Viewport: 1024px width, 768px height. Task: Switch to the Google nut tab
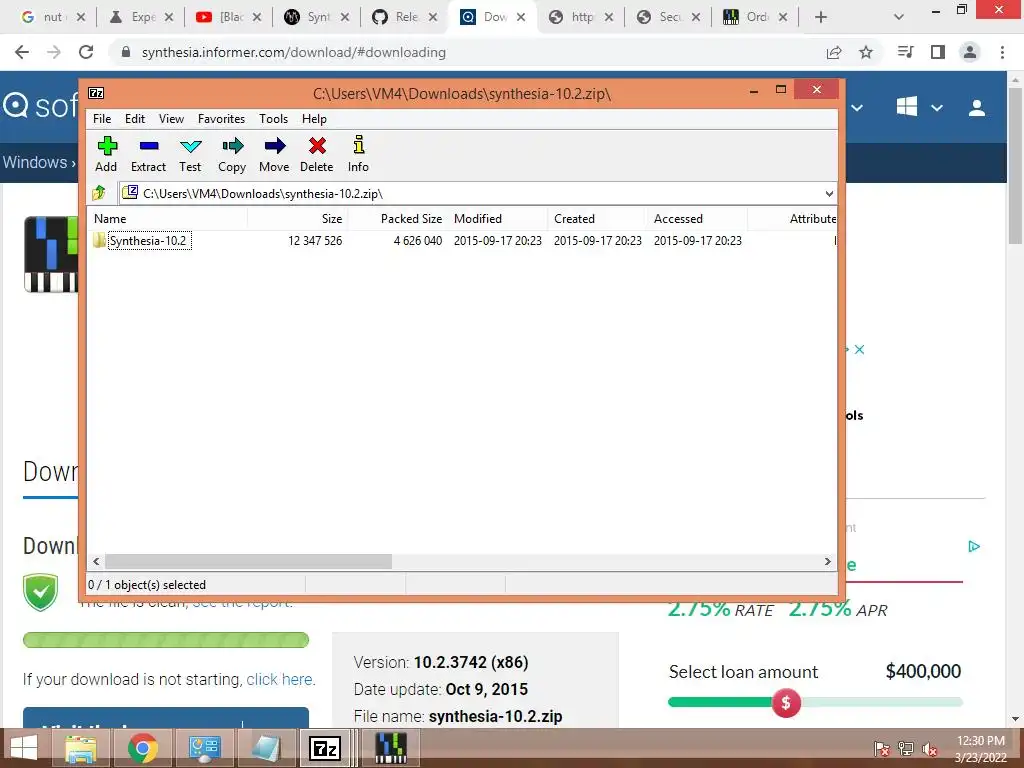[54, 17]
